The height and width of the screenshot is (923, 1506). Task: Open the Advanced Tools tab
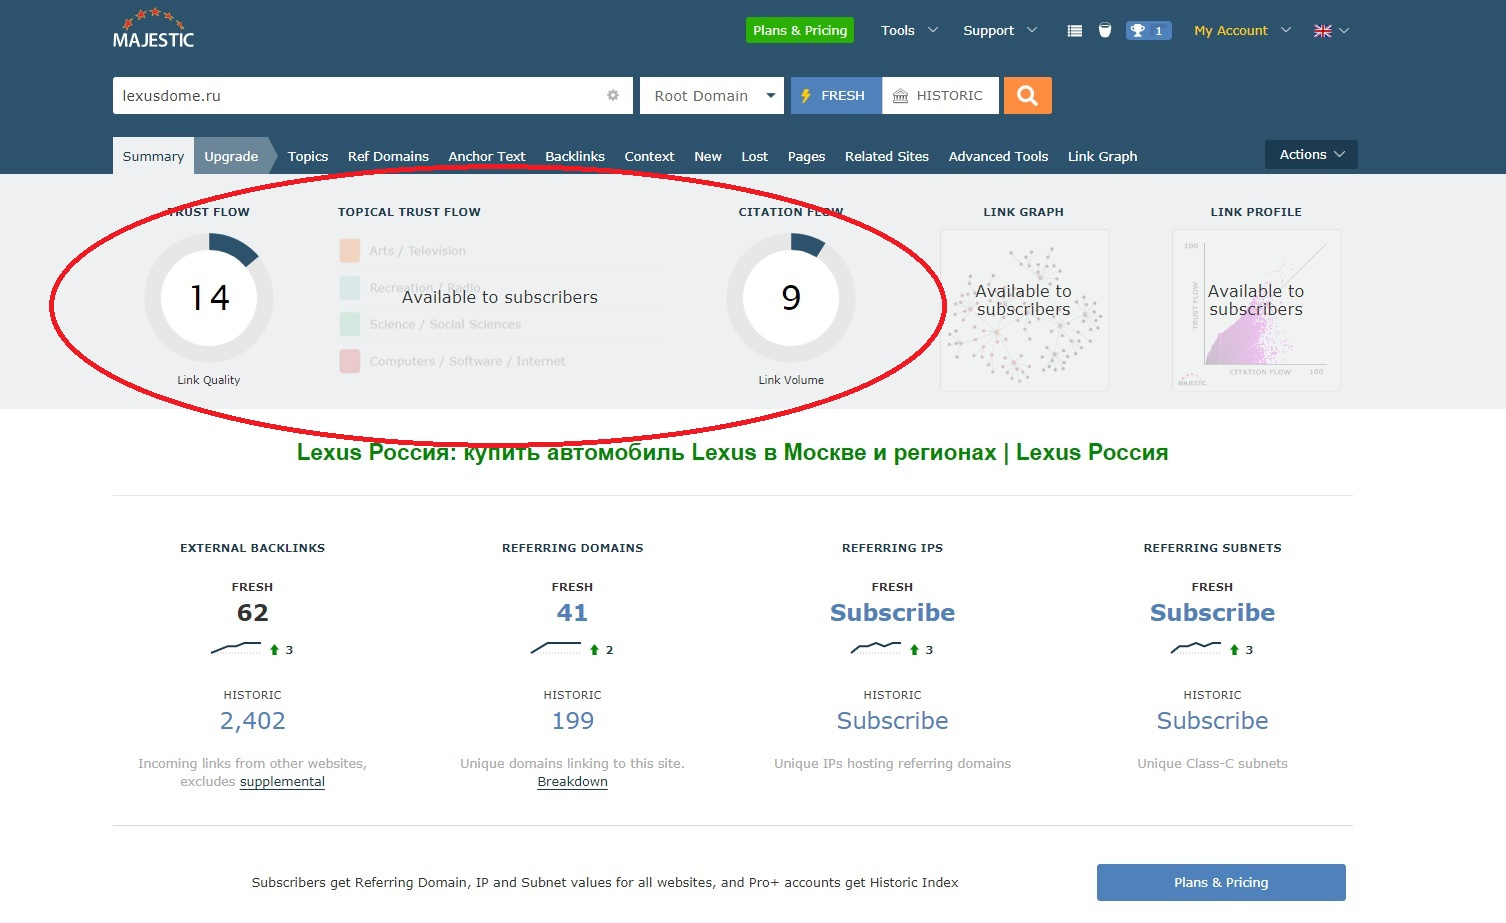(x=998, y=156)
